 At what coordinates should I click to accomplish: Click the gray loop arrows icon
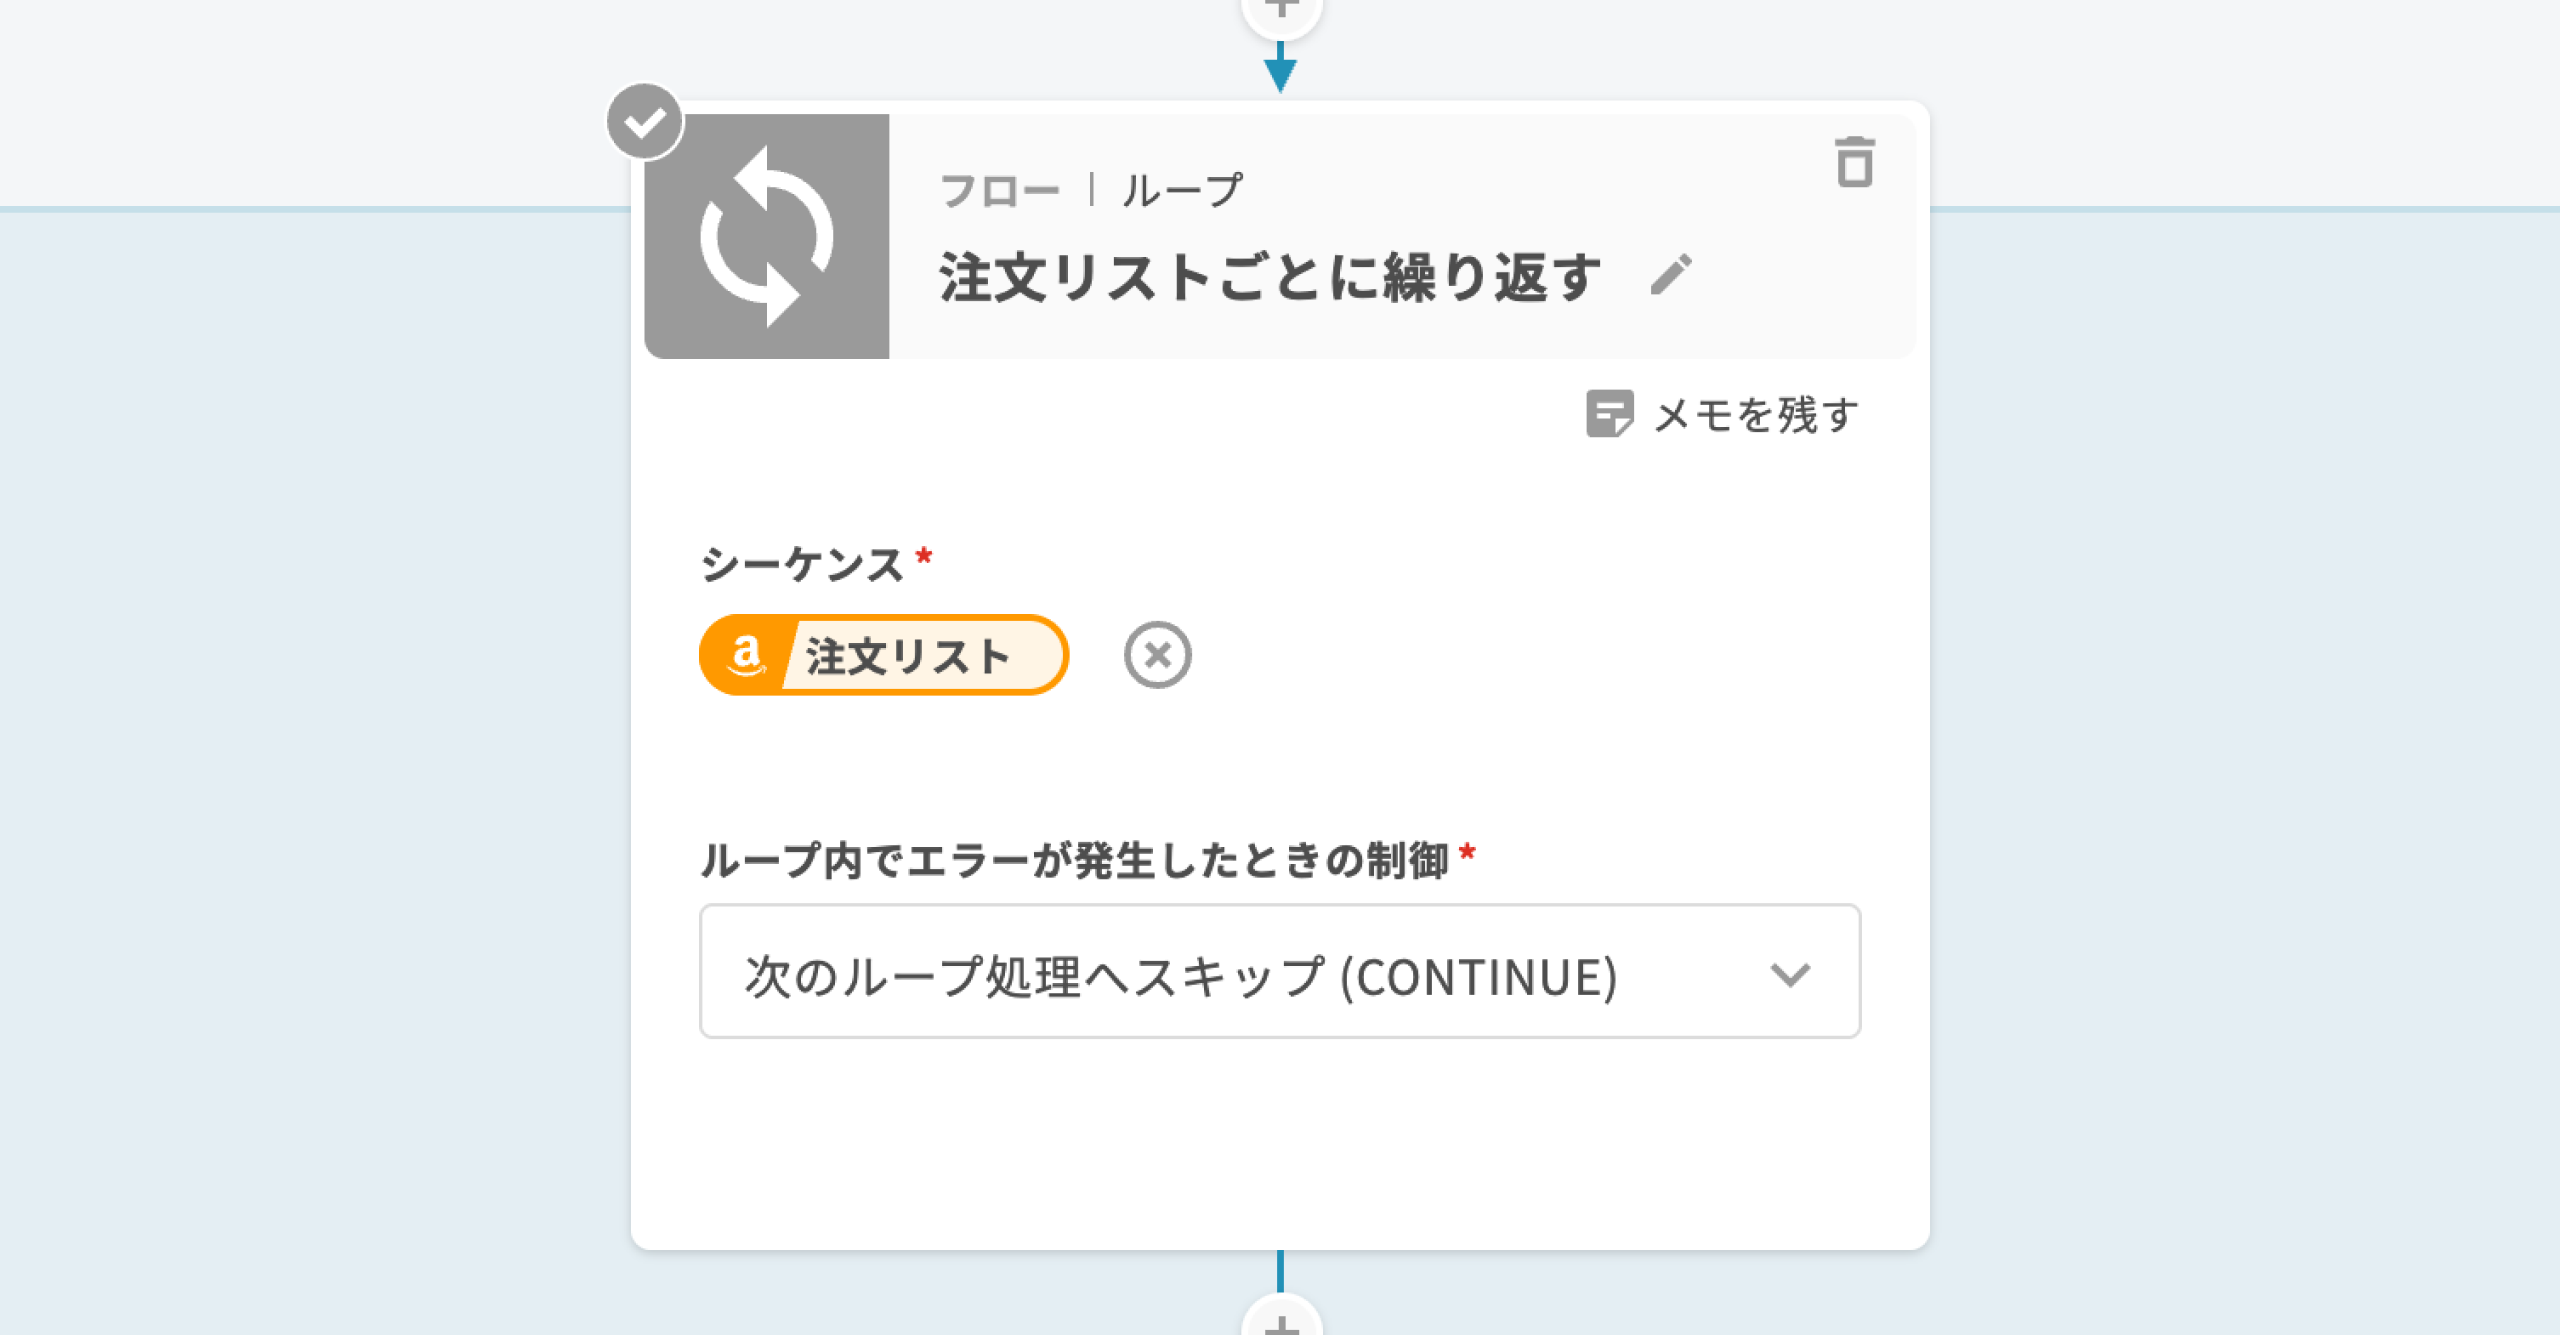tap(767, 237)
